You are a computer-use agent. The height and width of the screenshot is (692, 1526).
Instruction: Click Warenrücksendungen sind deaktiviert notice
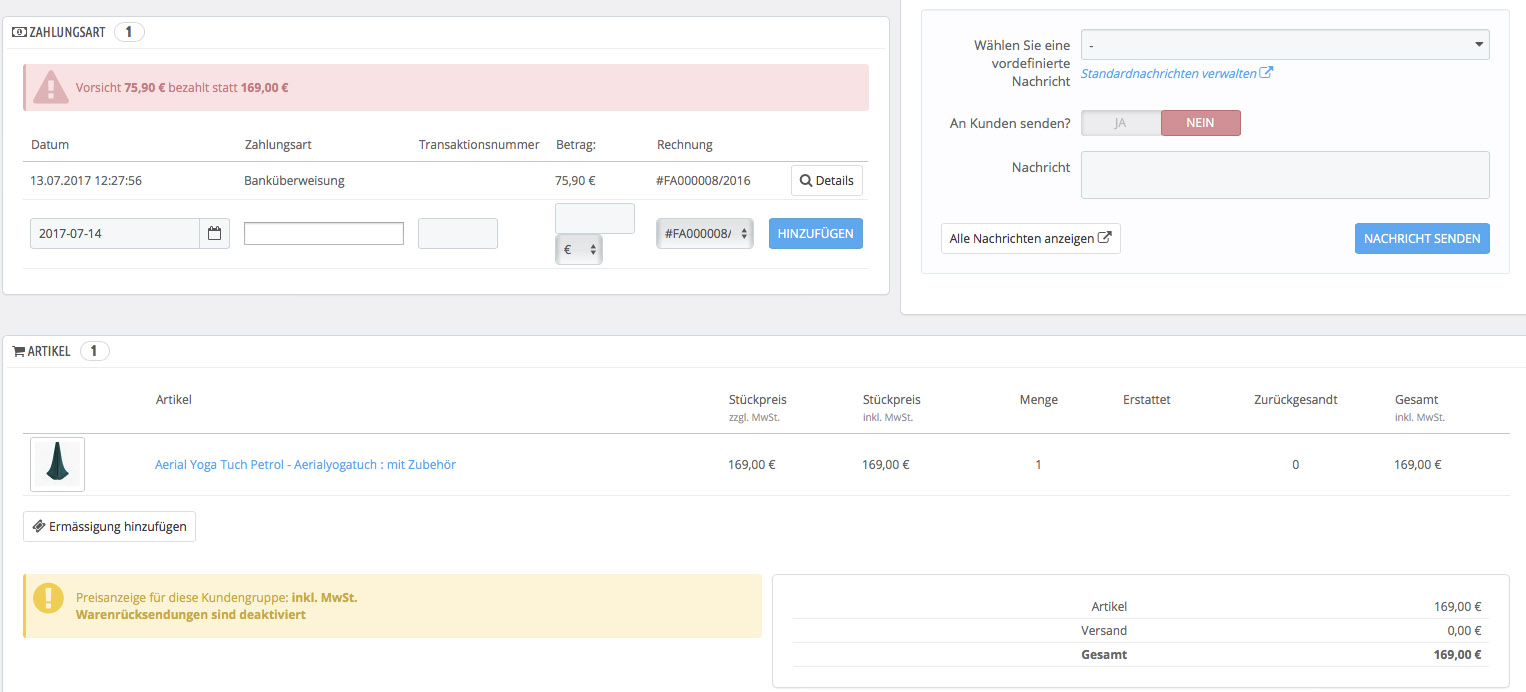(x=191, y=614)
